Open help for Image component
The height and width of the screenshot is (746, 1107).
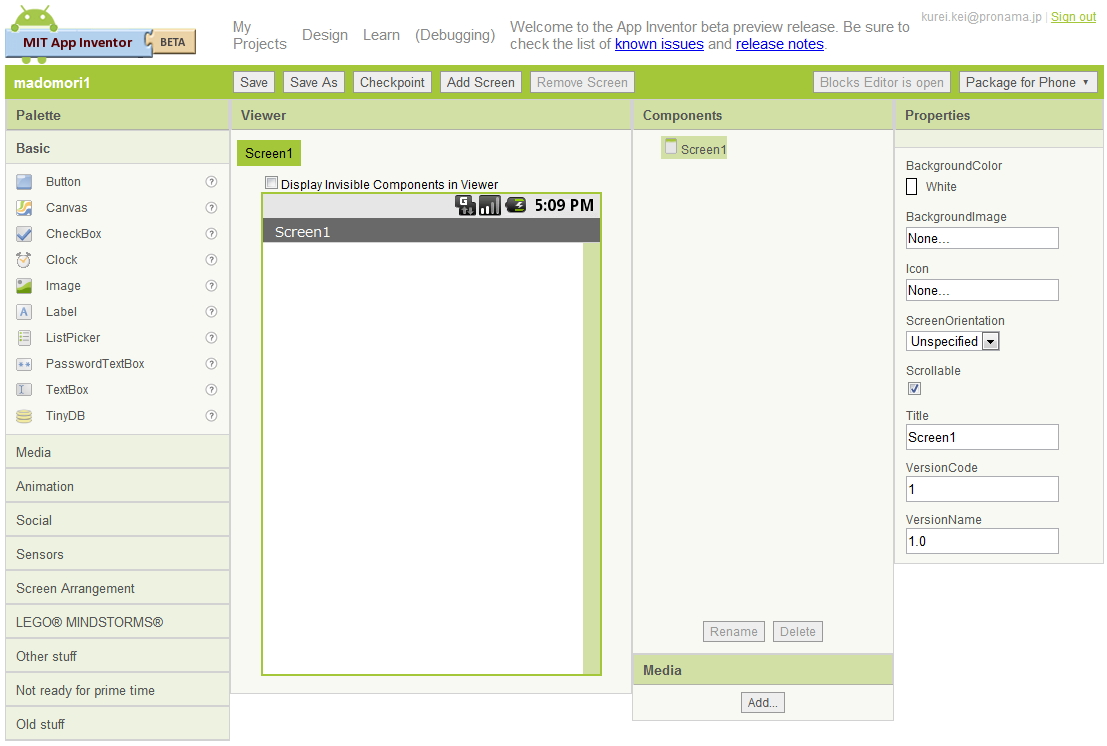pyautogui.click(x=211, y=286)
